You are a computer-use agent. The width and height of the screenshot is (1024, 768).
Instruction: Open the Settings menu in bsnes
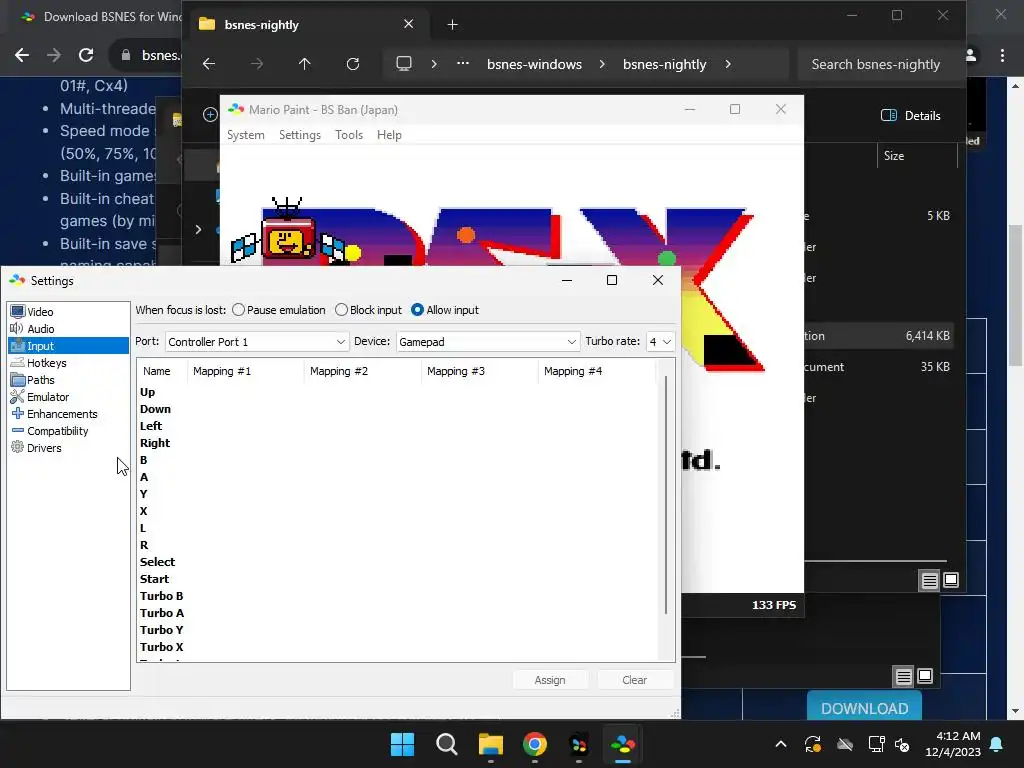(300, 135)
